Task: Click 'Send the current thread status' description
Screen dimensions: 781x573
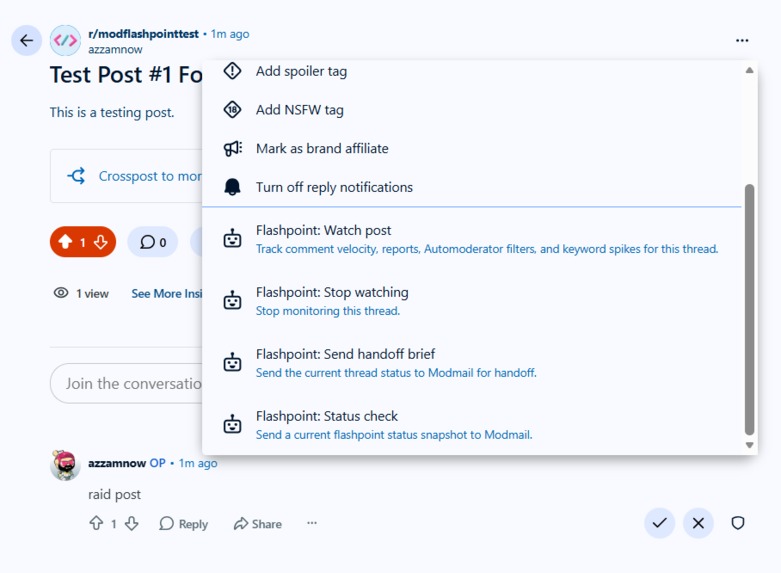Action: [x=396, y=373]
